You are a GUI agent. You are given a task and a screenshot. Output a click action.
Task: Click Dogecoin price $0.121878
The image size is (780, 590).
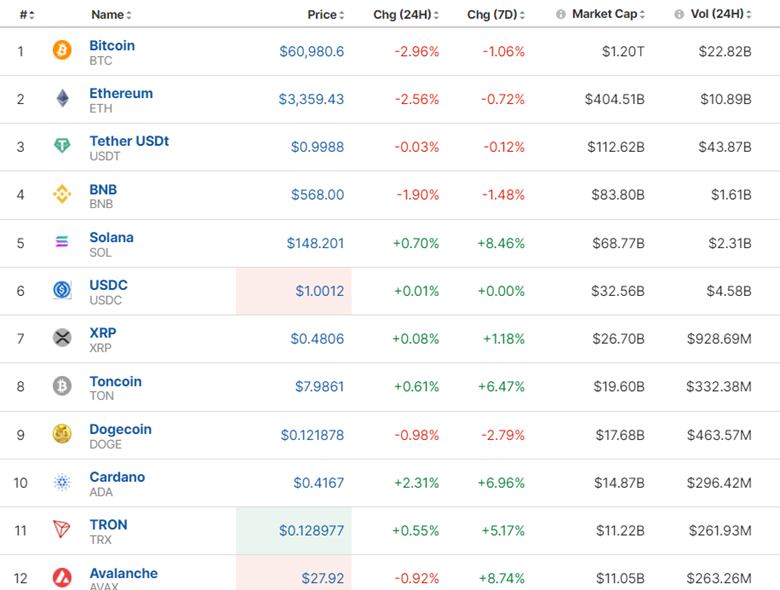click(x=312, y=435)
